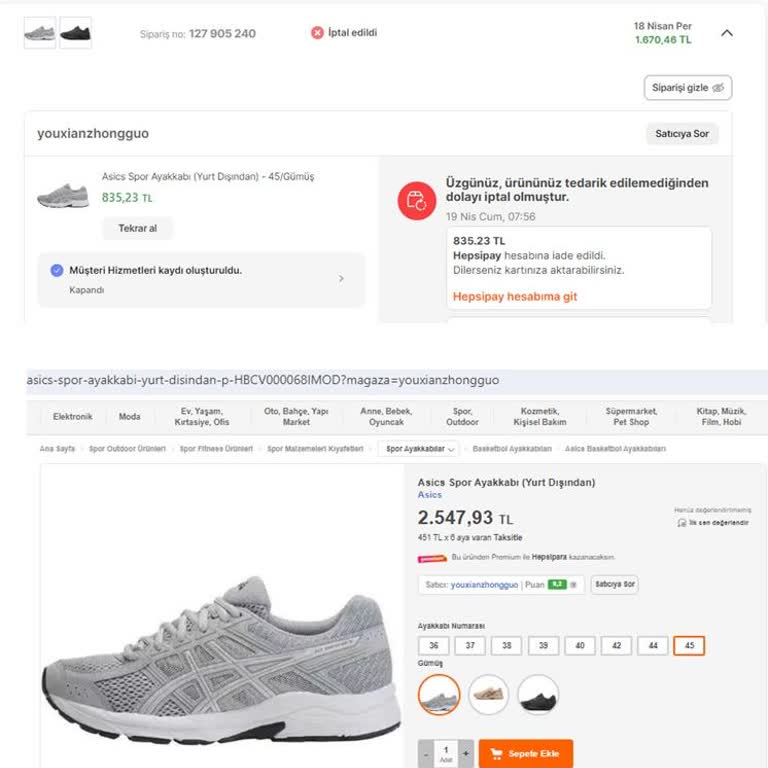Click the blue checkmark customer service icon
Screen dimensions: 768x768
pyautogui.click(x=57, y=270)
